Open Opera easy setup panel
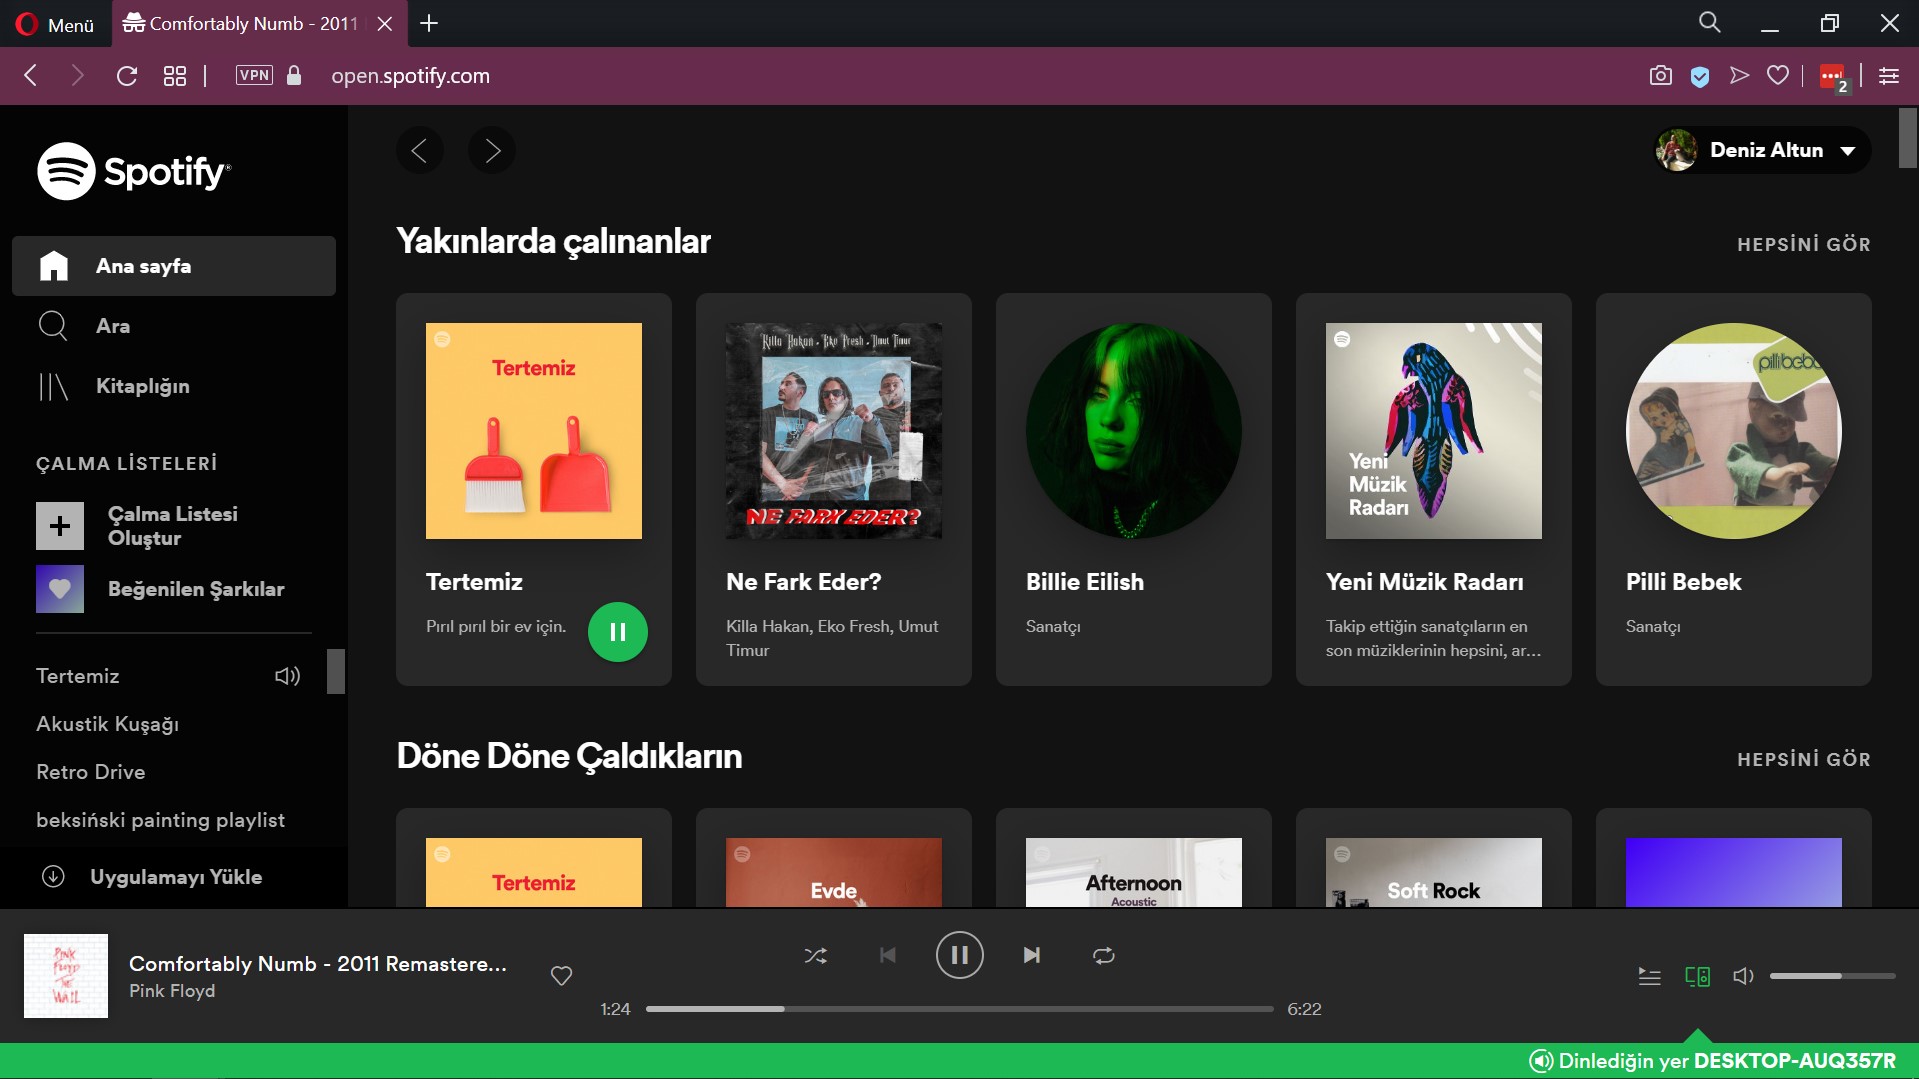1919x1079 pixels. pyautogui.click(x=1888, y=76)
